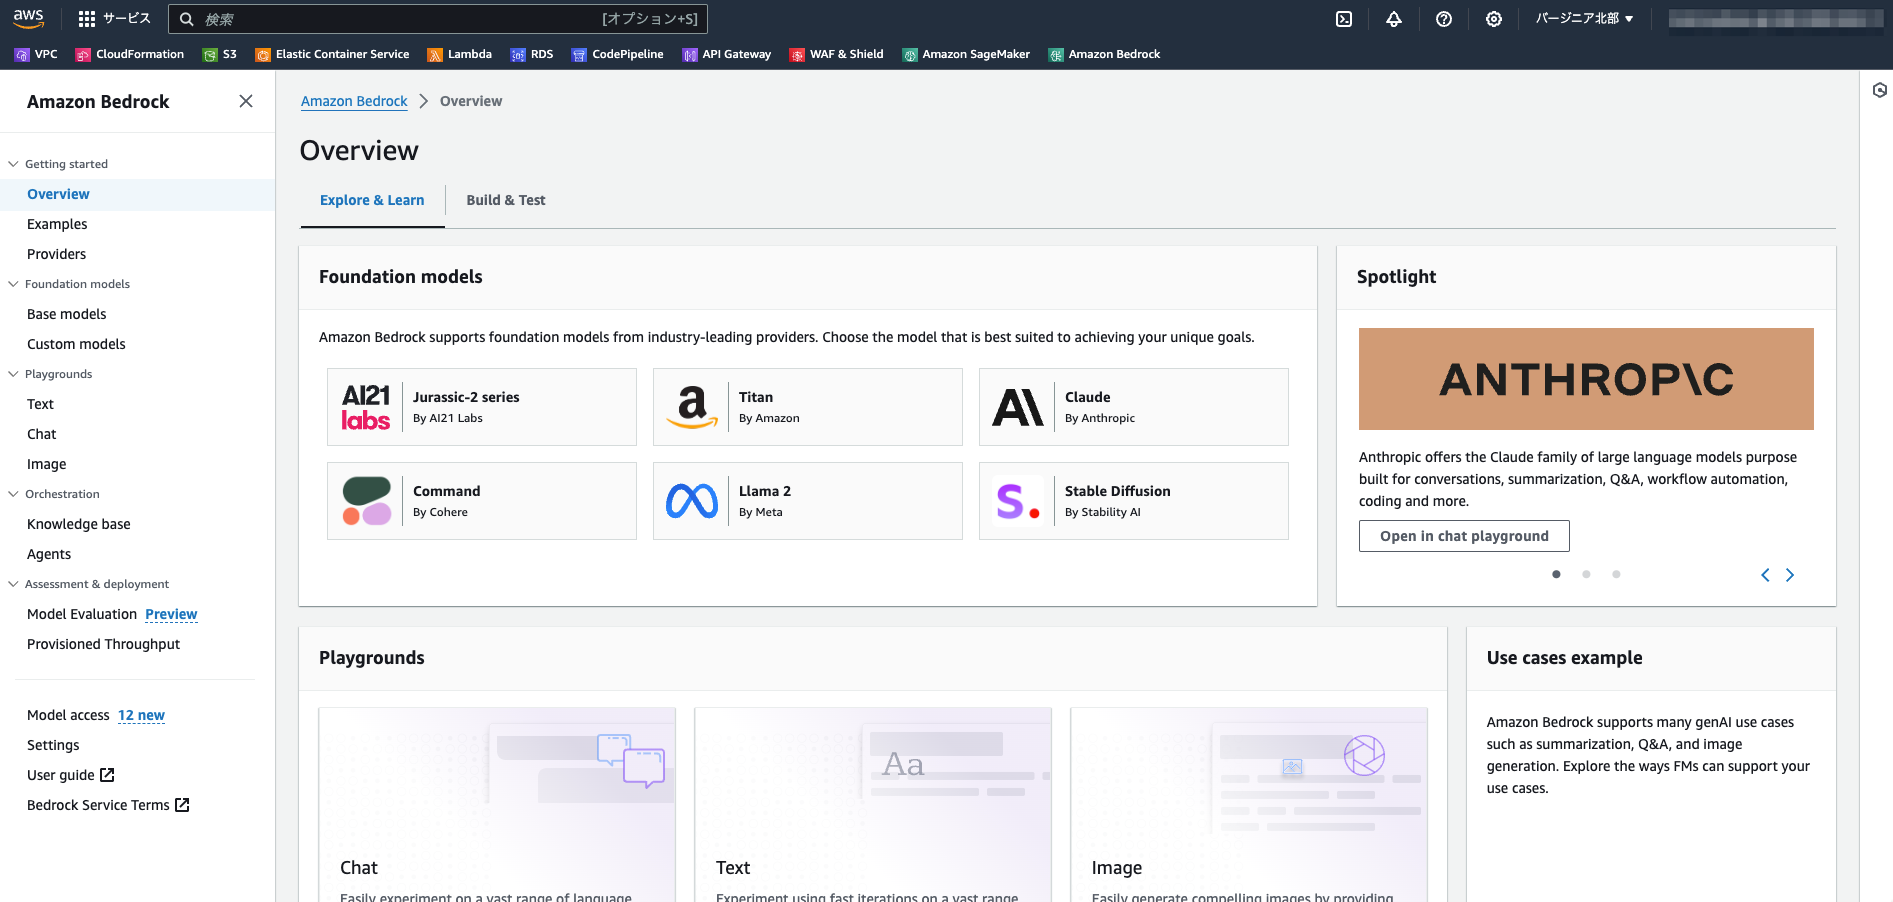Image resolution: width=1893 pixels, height=902 pixels.
Task: Open Bedrock Service Terms external link
Action: coord(108,805)
